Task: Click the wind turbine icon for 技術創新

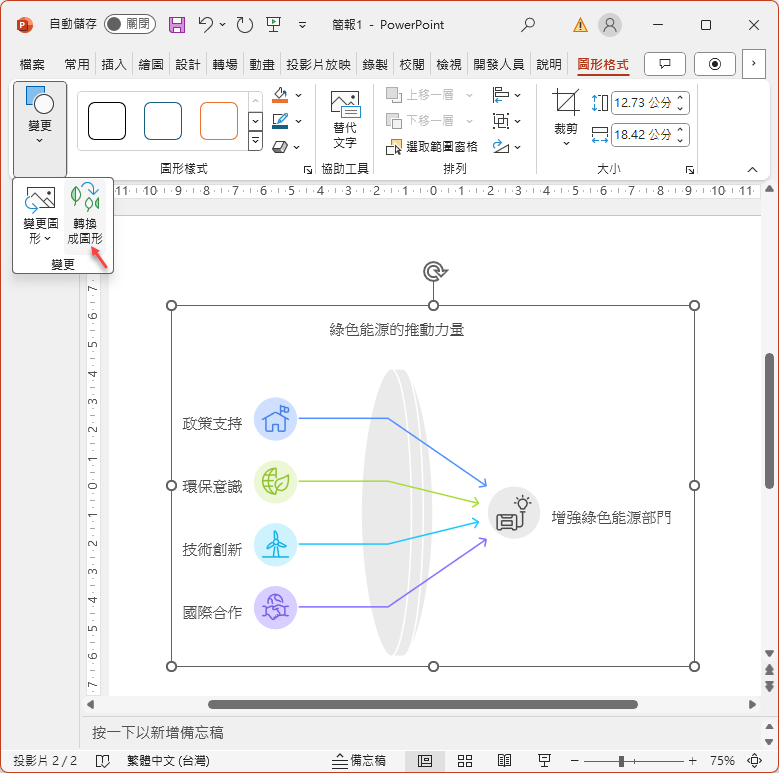Action: (x=276, y=544)
